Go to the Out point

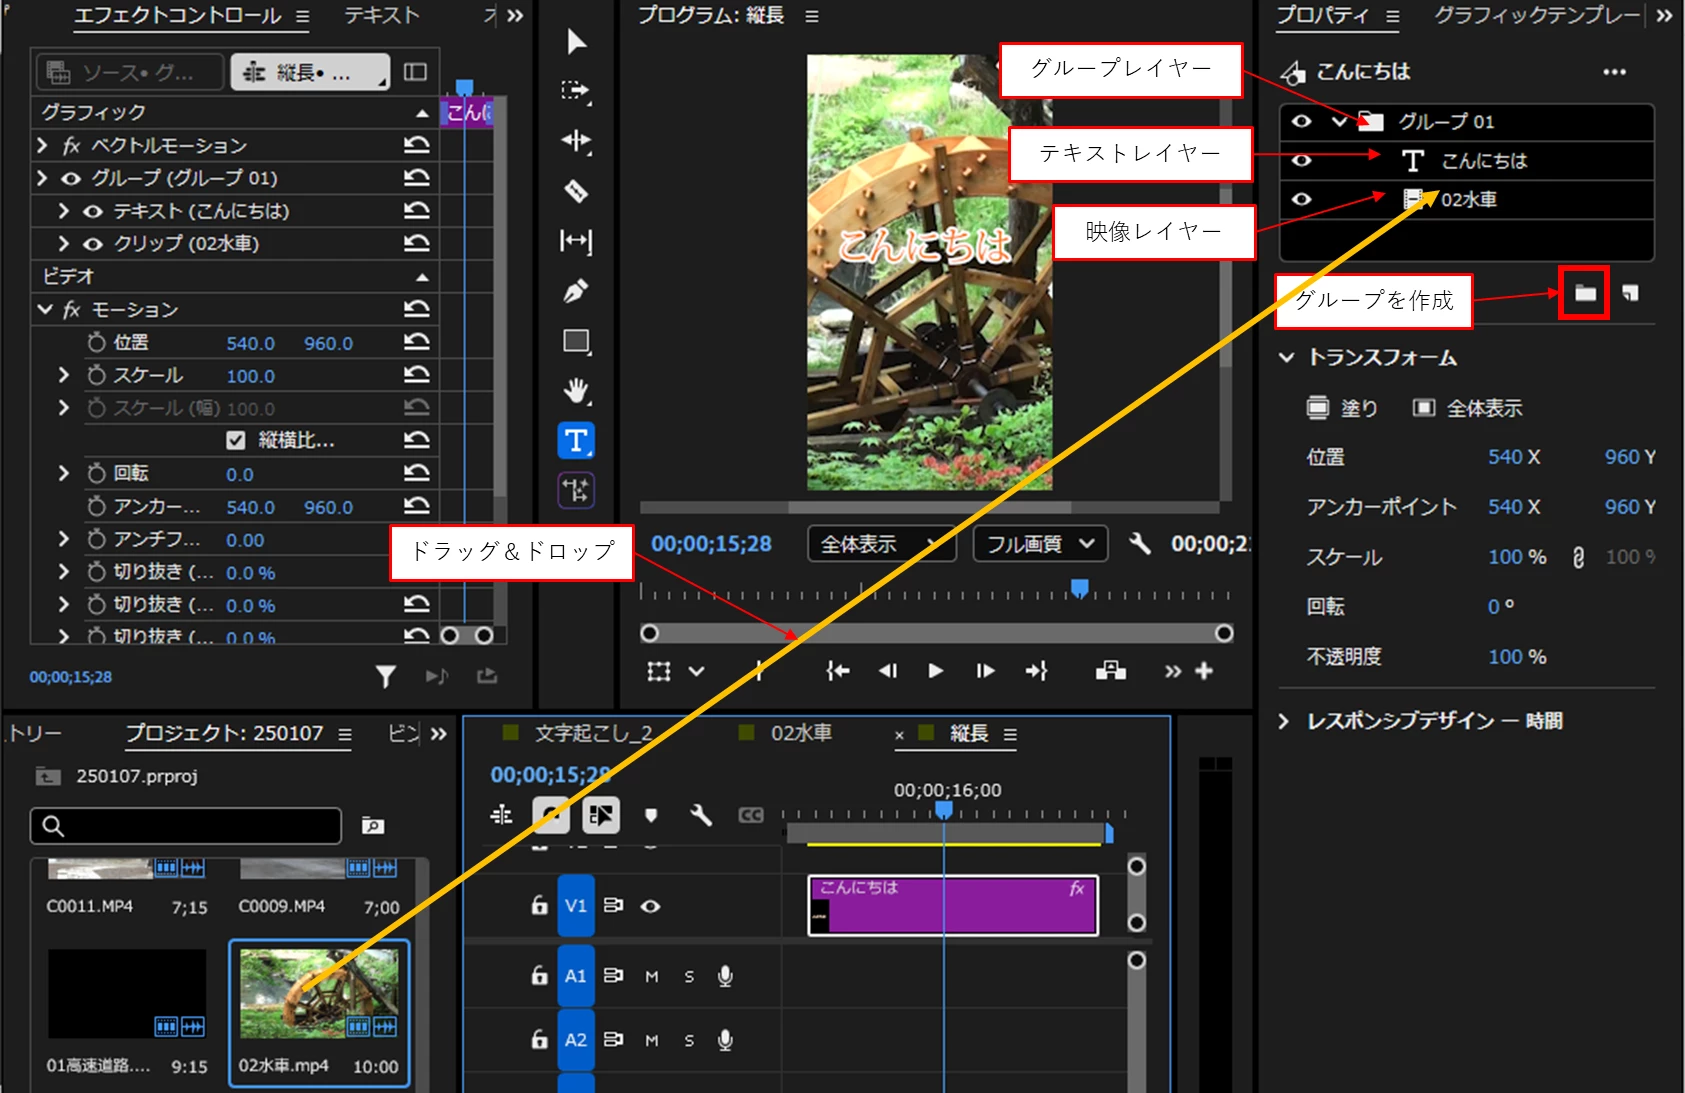(1037, 671)
